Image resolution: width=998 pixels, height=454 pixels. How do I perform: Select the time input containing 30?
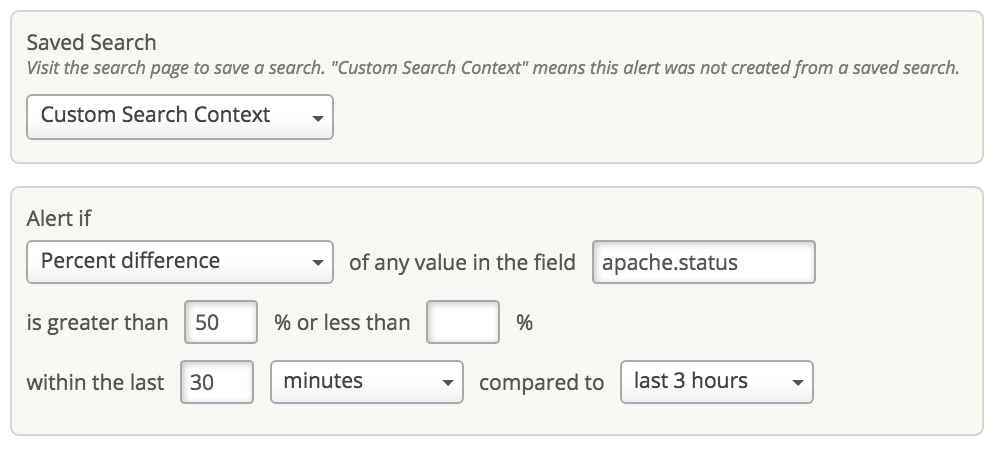pyautogui.click(x=217, y=382)
